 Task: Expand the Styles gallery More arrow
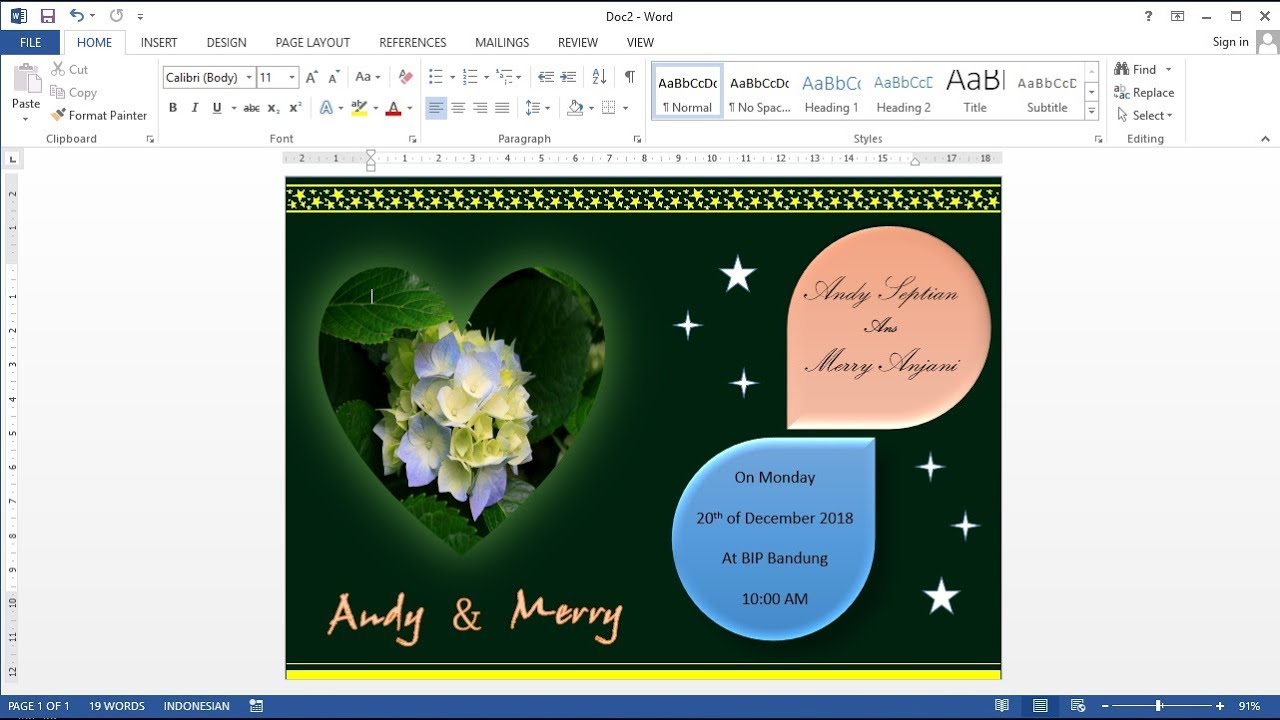click(x=1092, y=112)
